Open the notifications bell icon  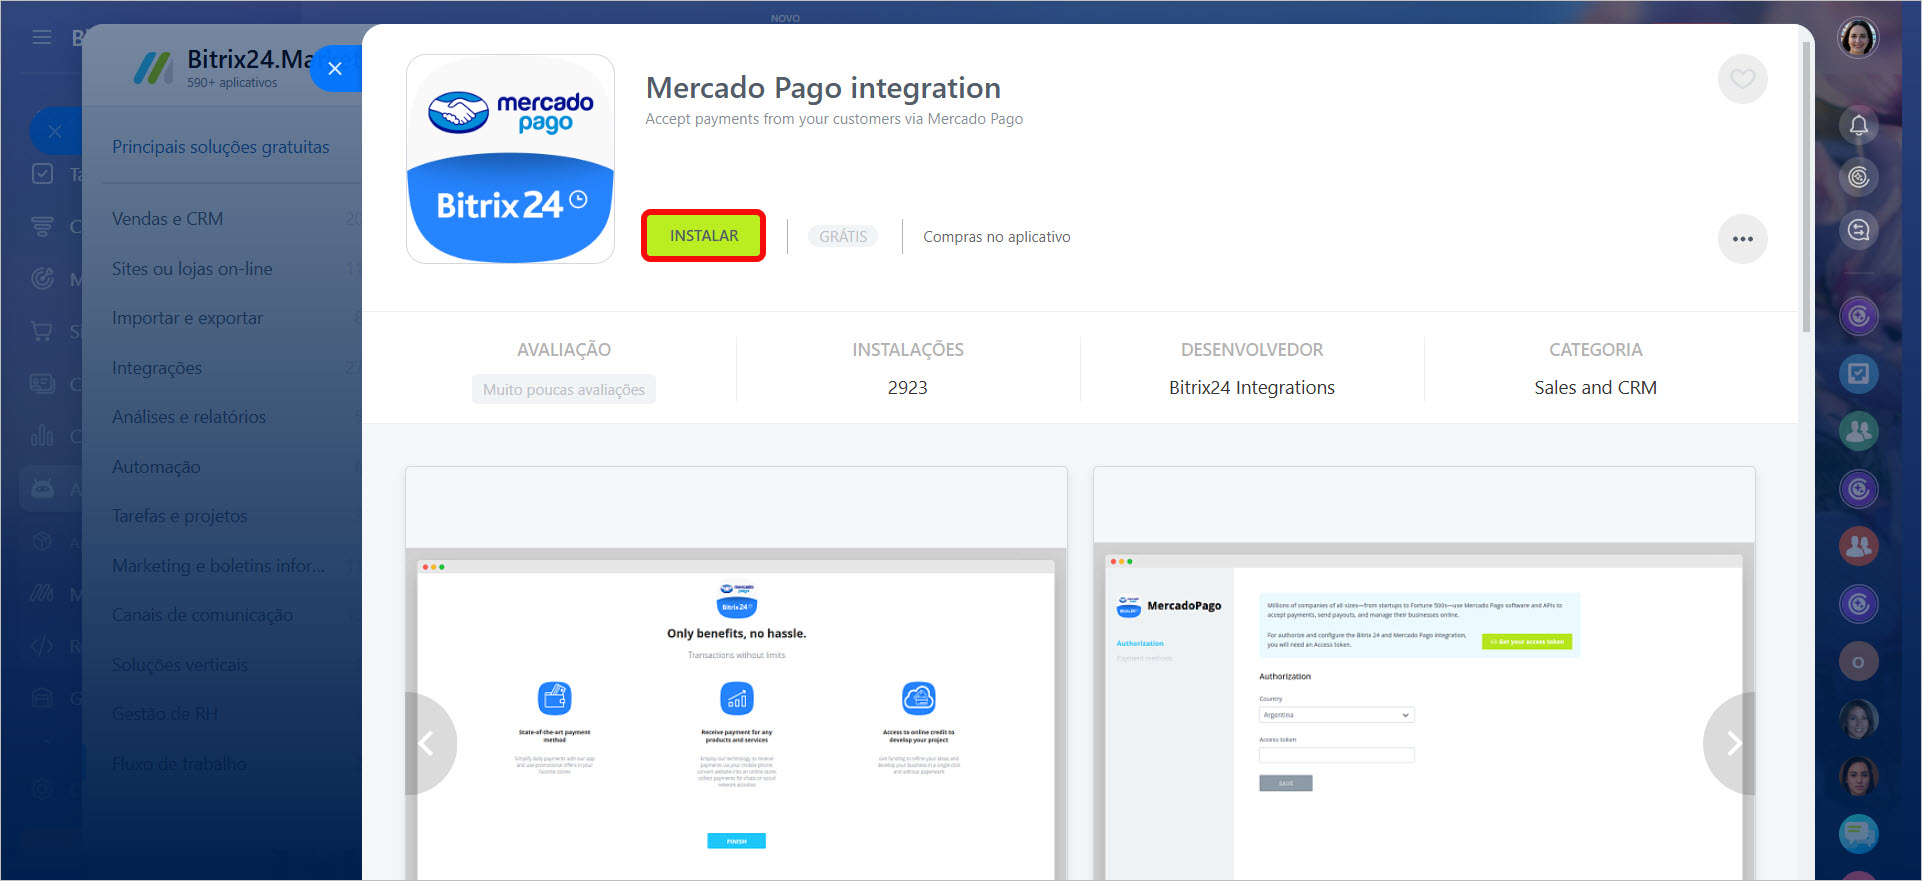pyautogui.click(x=1858, y=126)
